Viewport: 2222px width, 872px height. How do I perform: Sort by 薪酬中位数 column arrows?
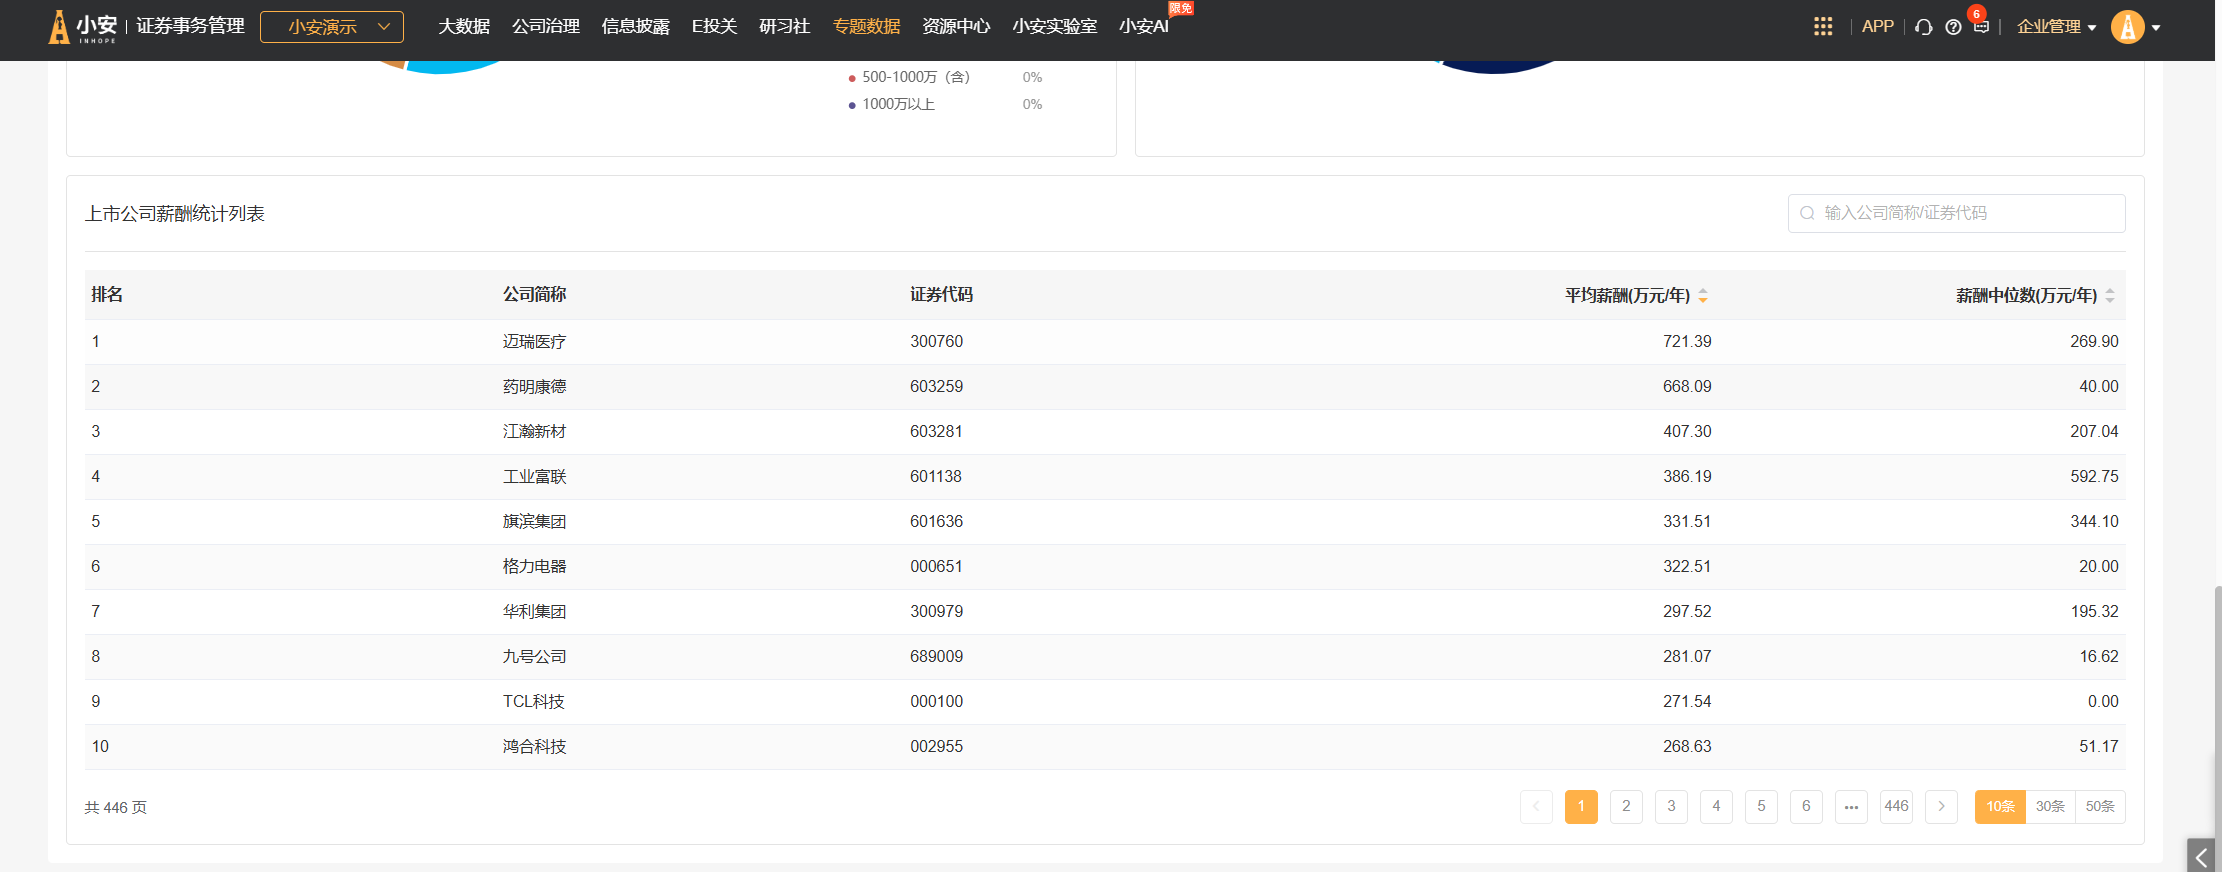tap(2110, 295)
